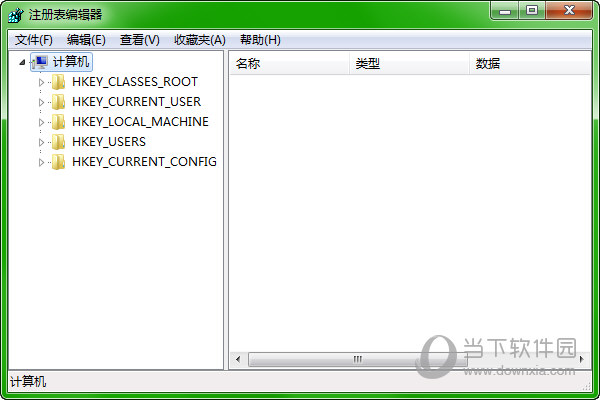
Task: Click the HKEY_CURRENT_CONFIG folder icon
Action: (59, 162)
